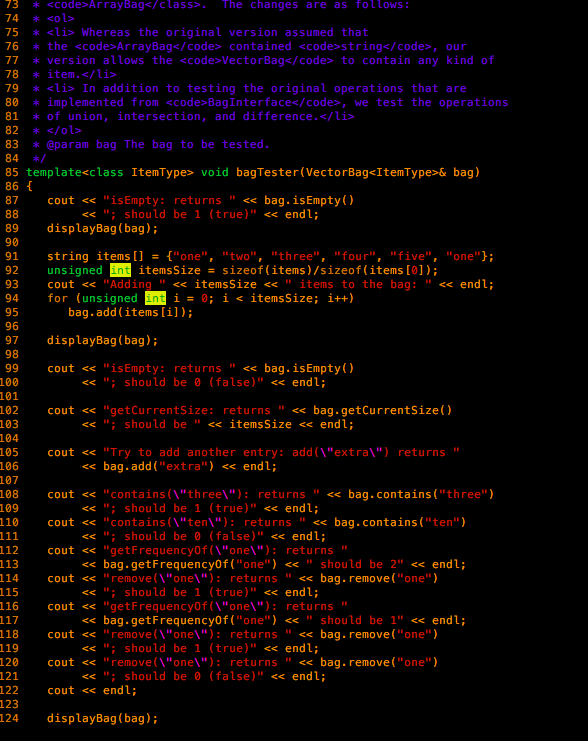Click '<code>string</code>' on line 76
Screen dimensions: 588x741
365,46
